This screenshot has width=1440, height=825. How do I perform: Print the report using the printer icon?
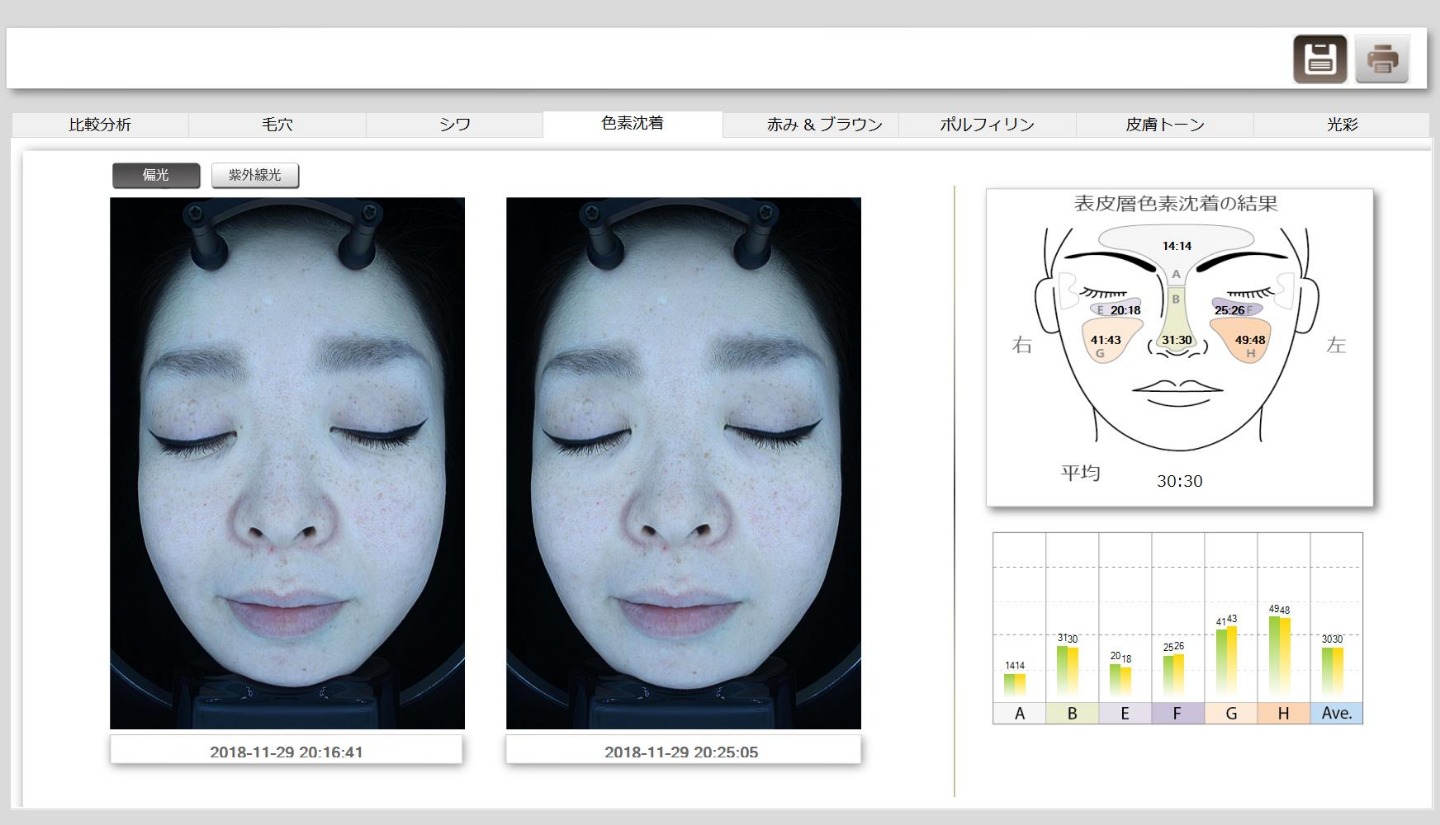[1383, 59]
